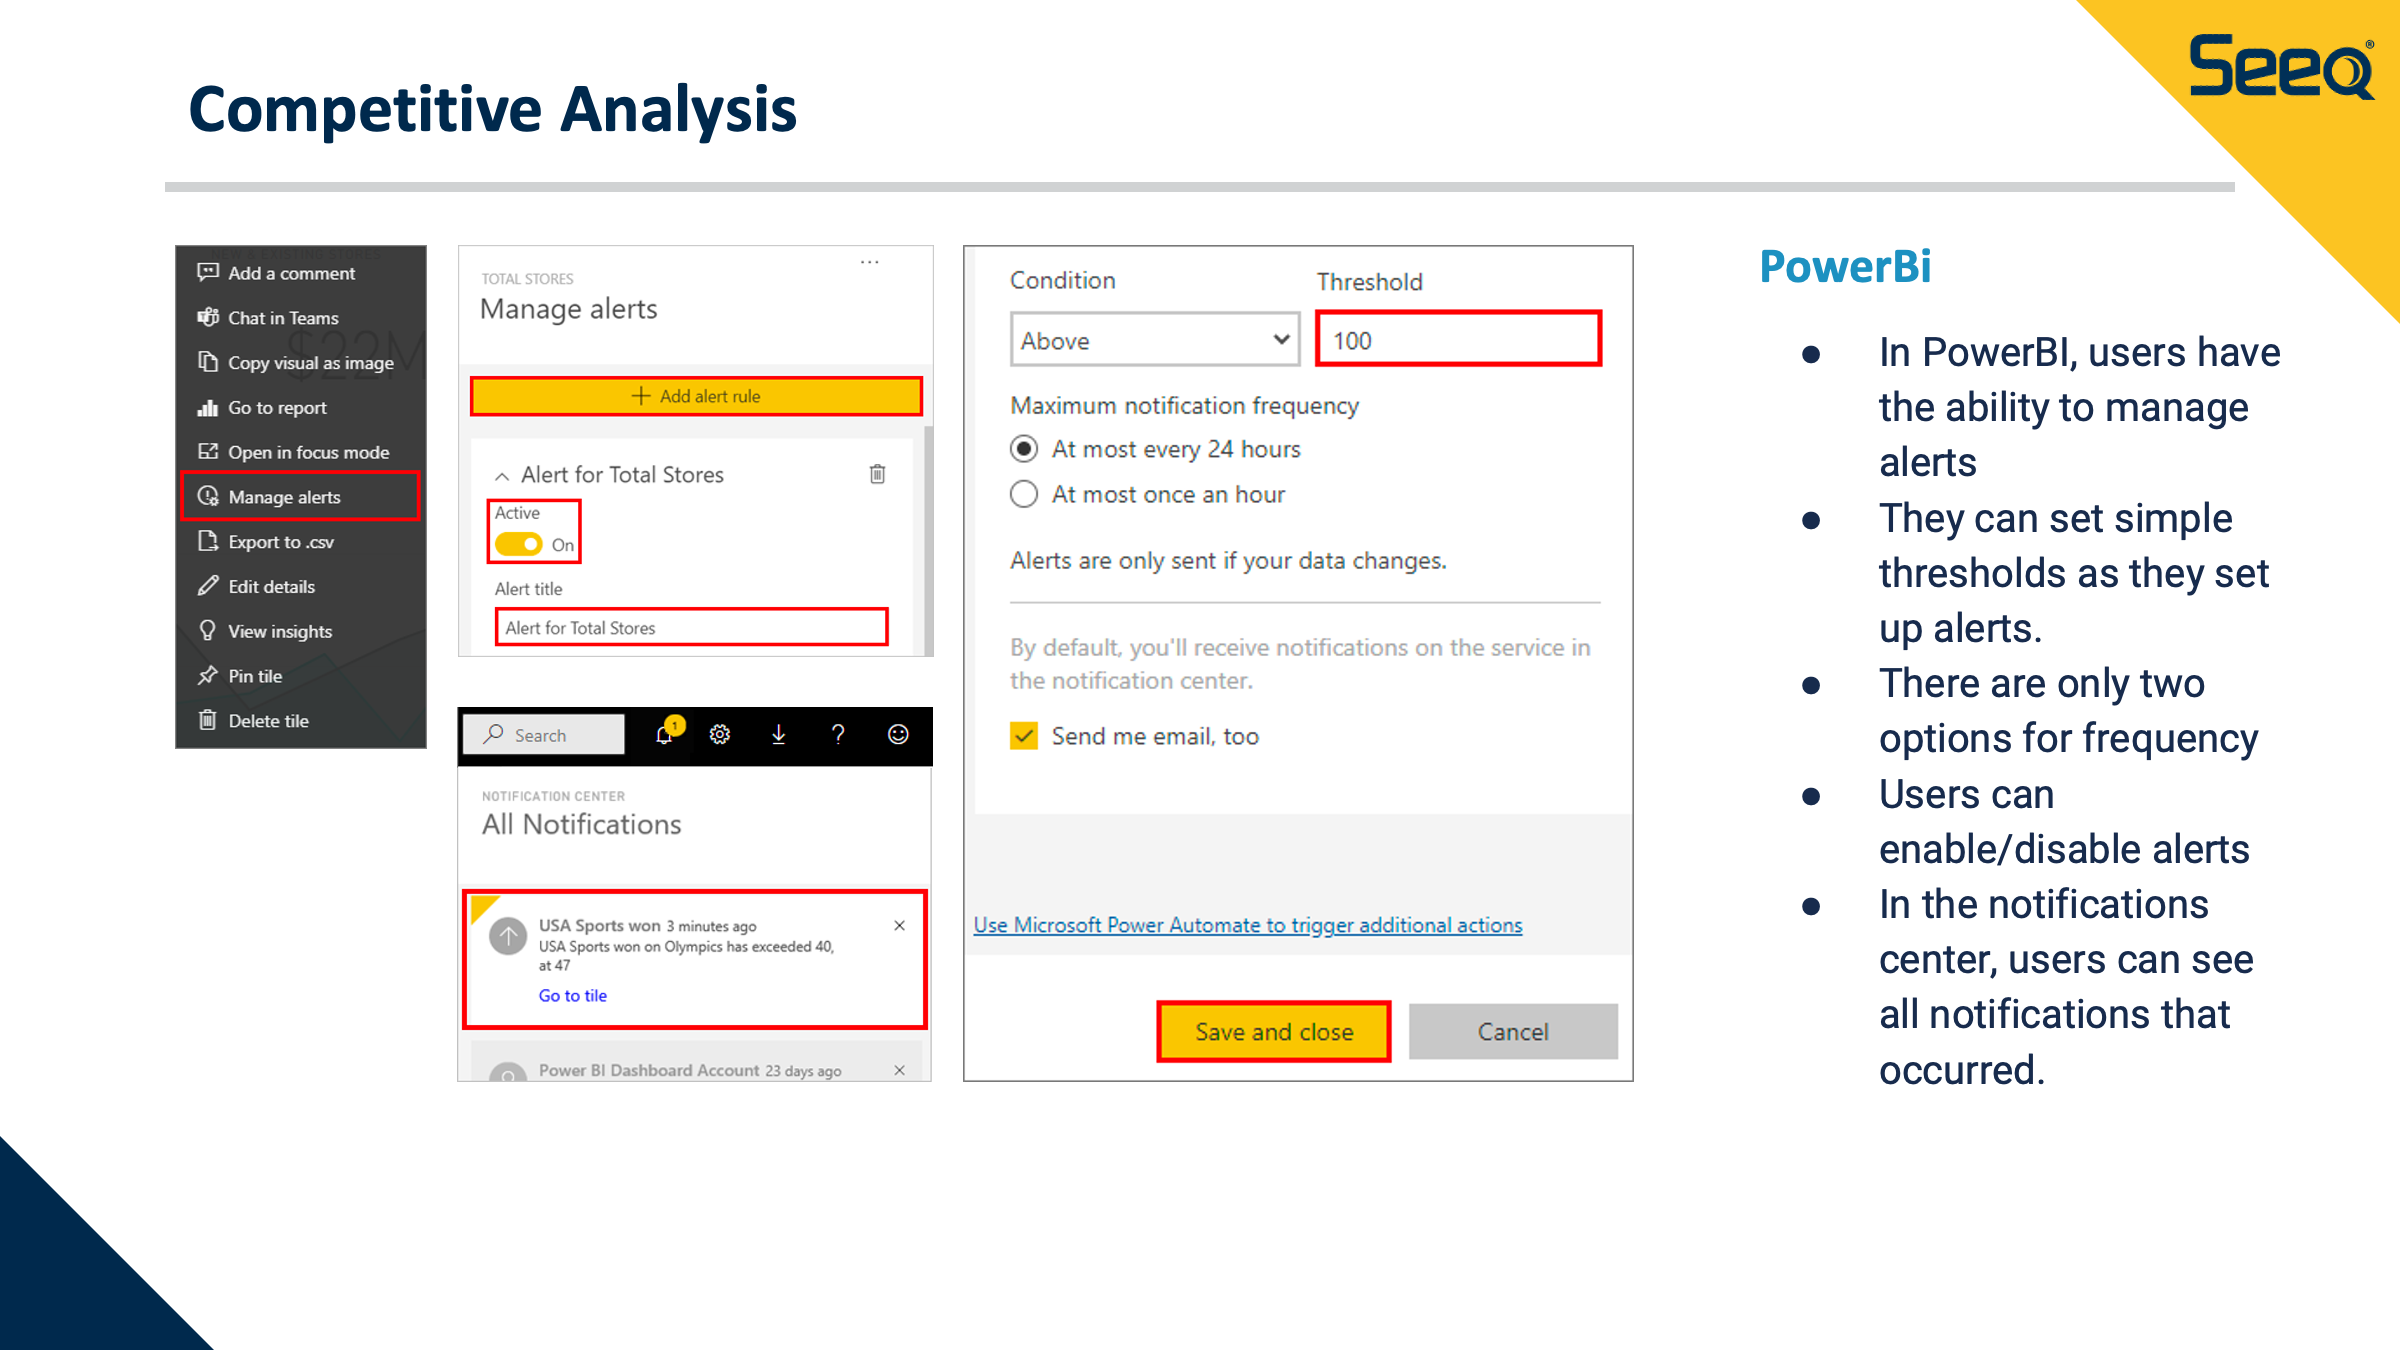Select Export to .csv menu item
This screenshot has width=2400, height=1350.
coord(281,542)
